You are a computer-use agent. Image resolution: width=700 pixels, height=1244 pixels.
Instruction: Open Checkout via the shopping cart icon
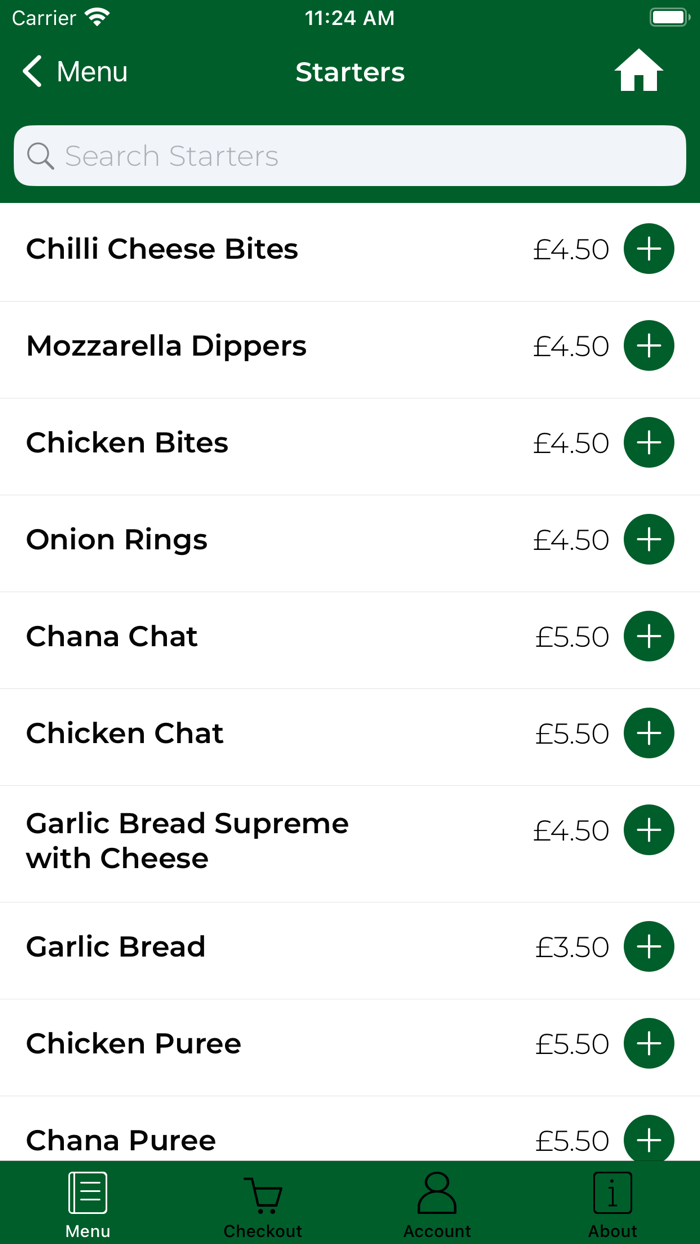point(262,1191)
